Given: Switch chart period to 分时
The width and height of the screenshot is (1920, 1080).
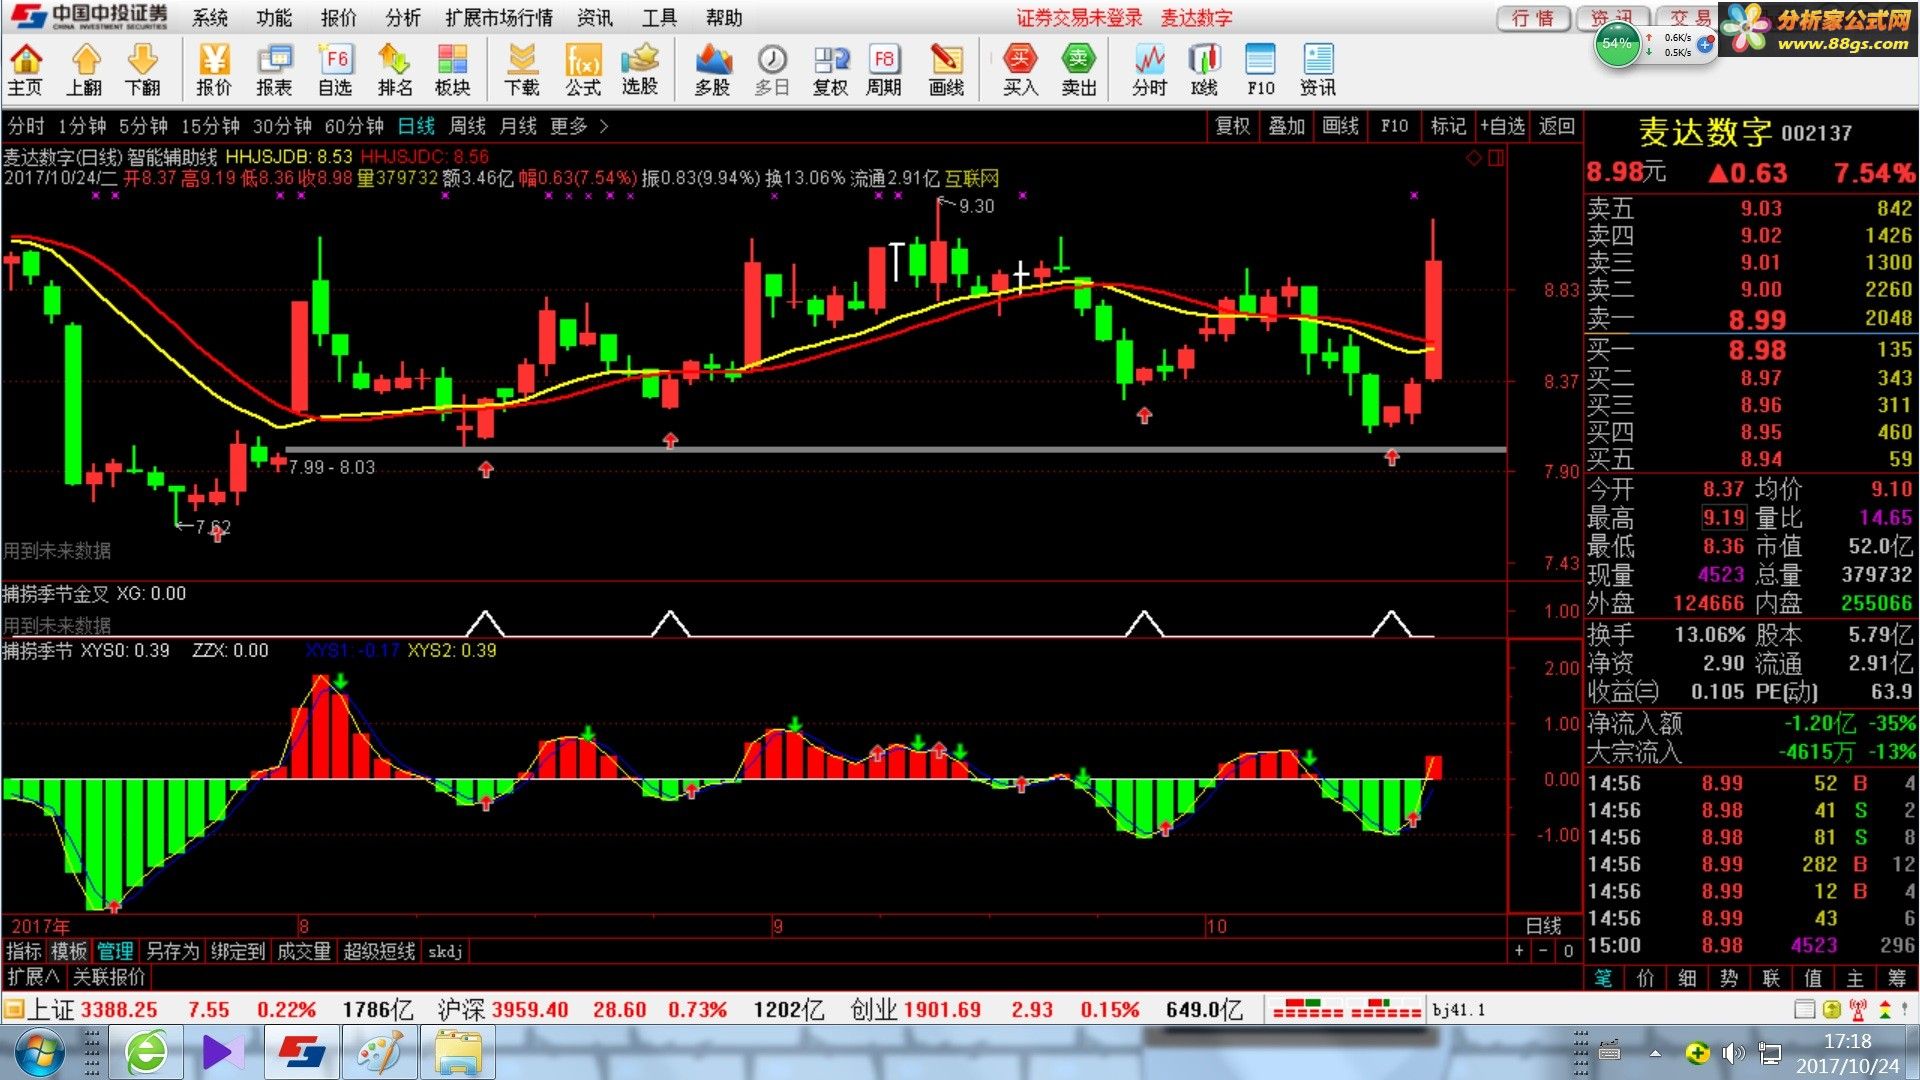Looking at the screenshot, I should click(26, 126).
